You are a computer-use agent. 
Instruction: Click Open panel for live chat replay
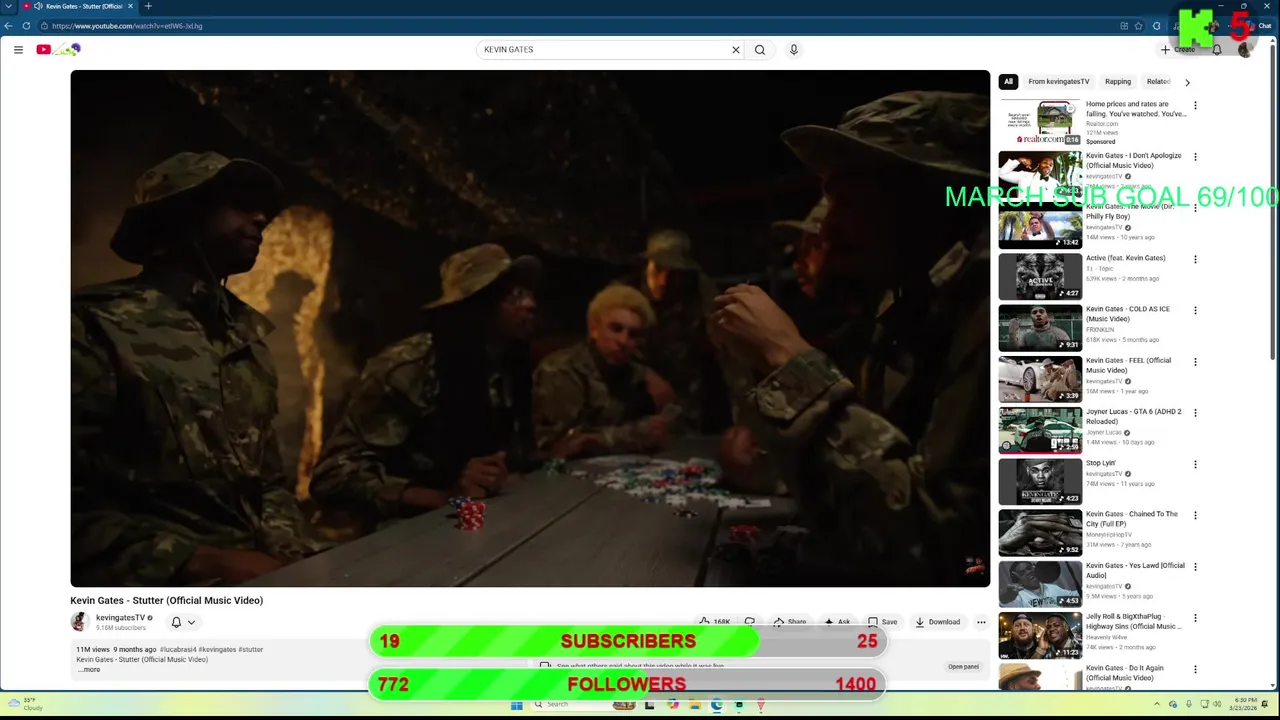(964, 667)
